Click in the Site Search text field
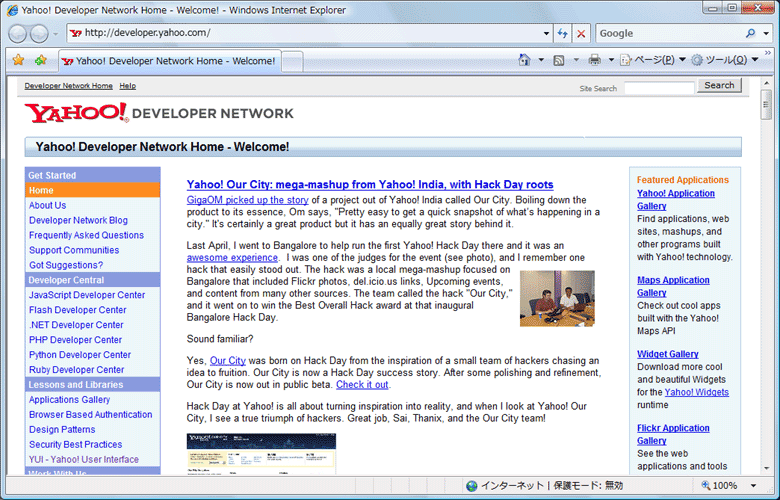 659,88
